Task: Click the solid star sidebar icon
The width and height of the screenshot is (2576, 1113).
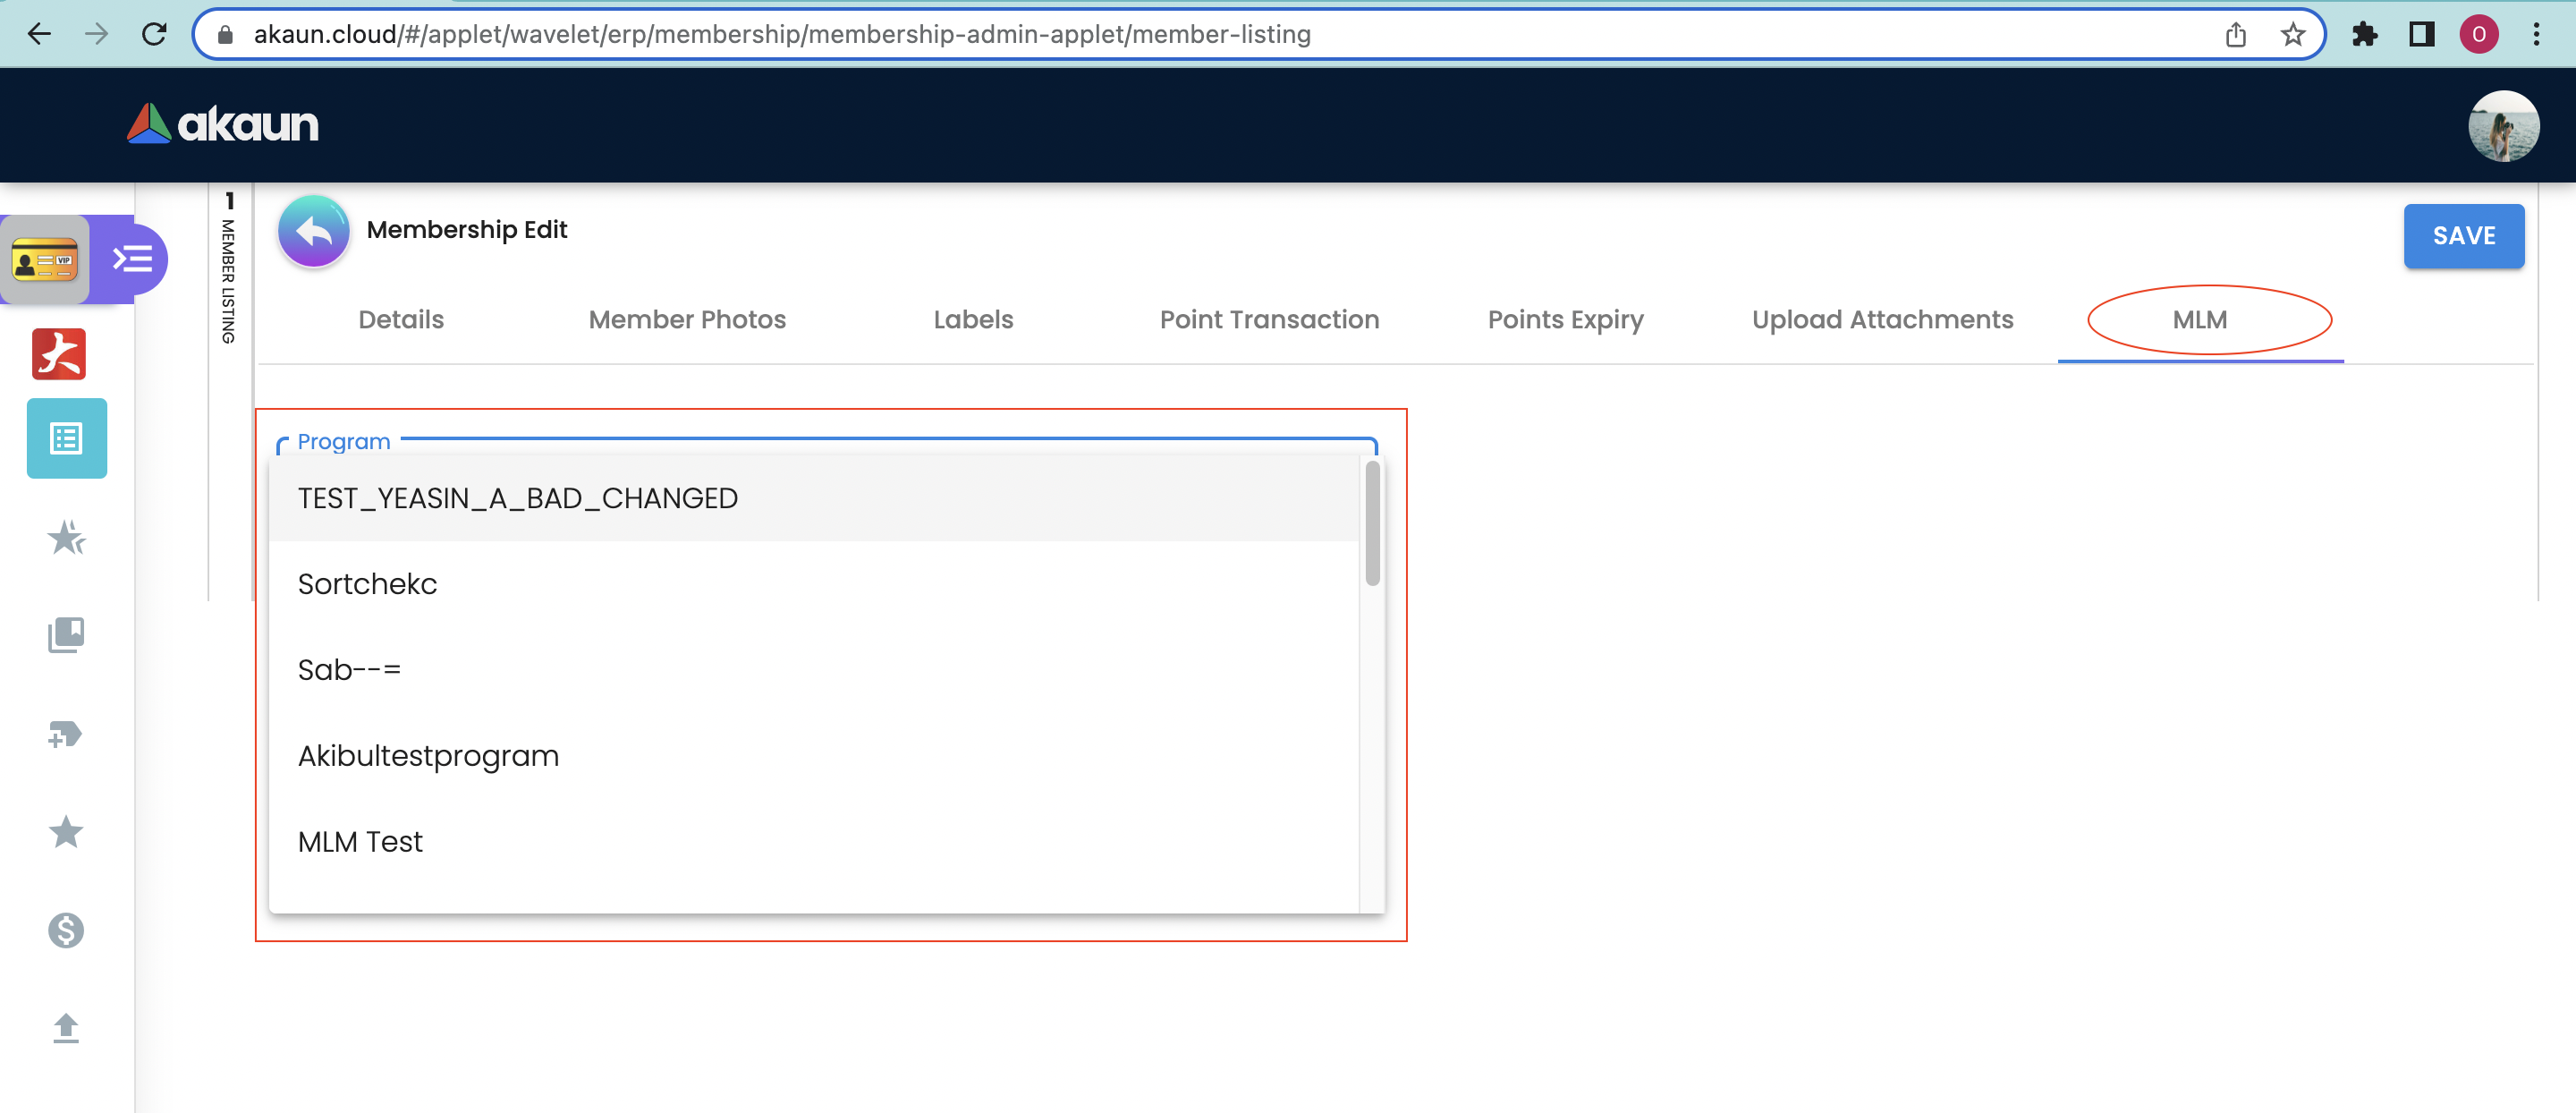Action: pyautogui.click(x=66, y=831)
